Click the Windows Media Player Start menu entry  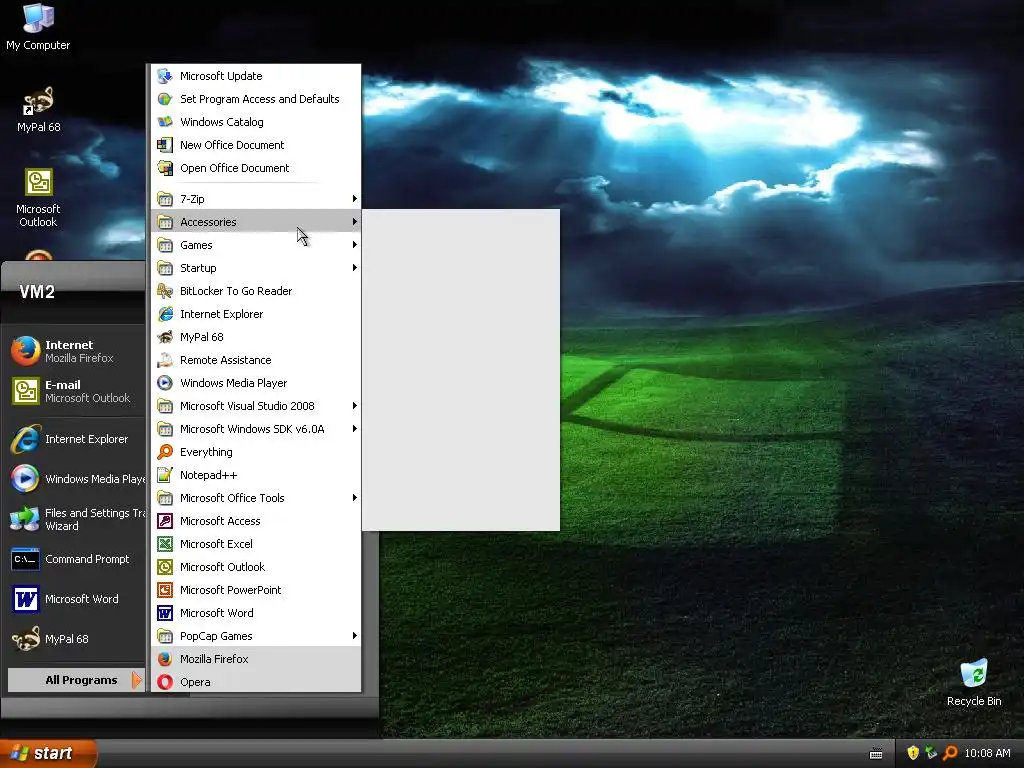pyautogui.click(x=75, y=479)
